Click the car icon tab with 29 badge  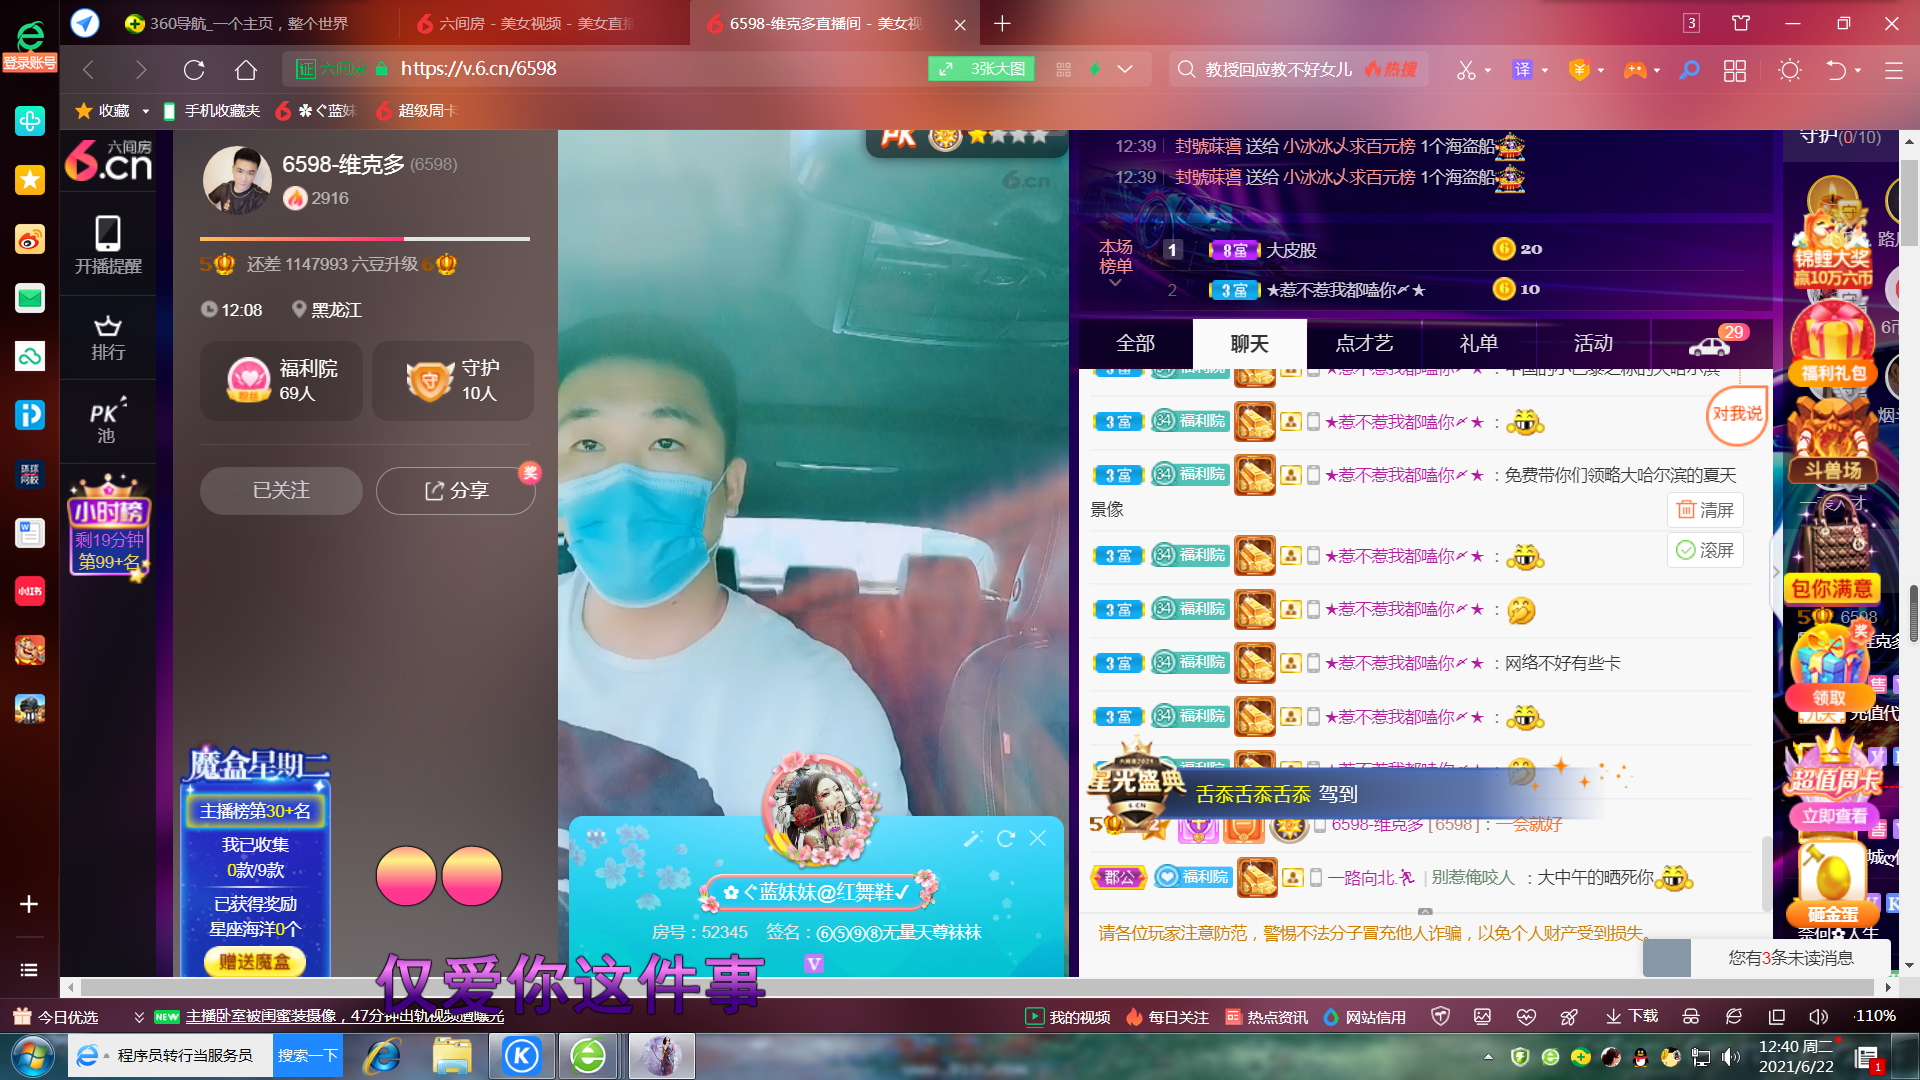(x=1710, y=344)
